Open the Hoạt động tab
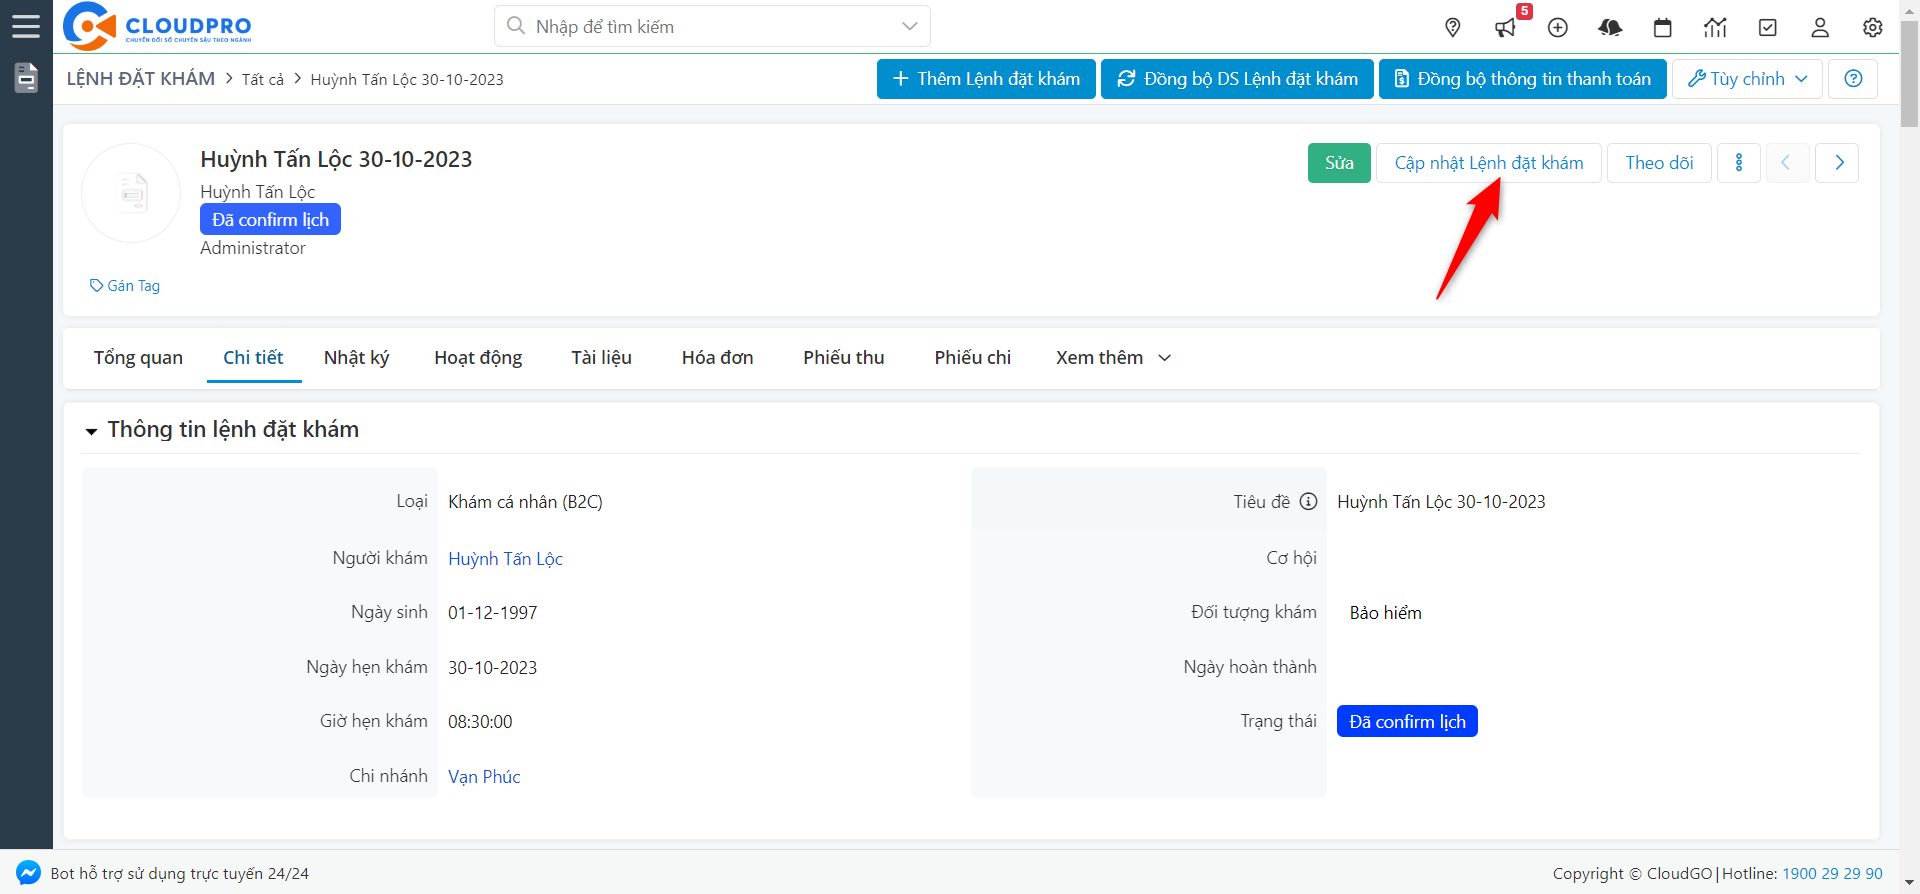 (478, 358)
